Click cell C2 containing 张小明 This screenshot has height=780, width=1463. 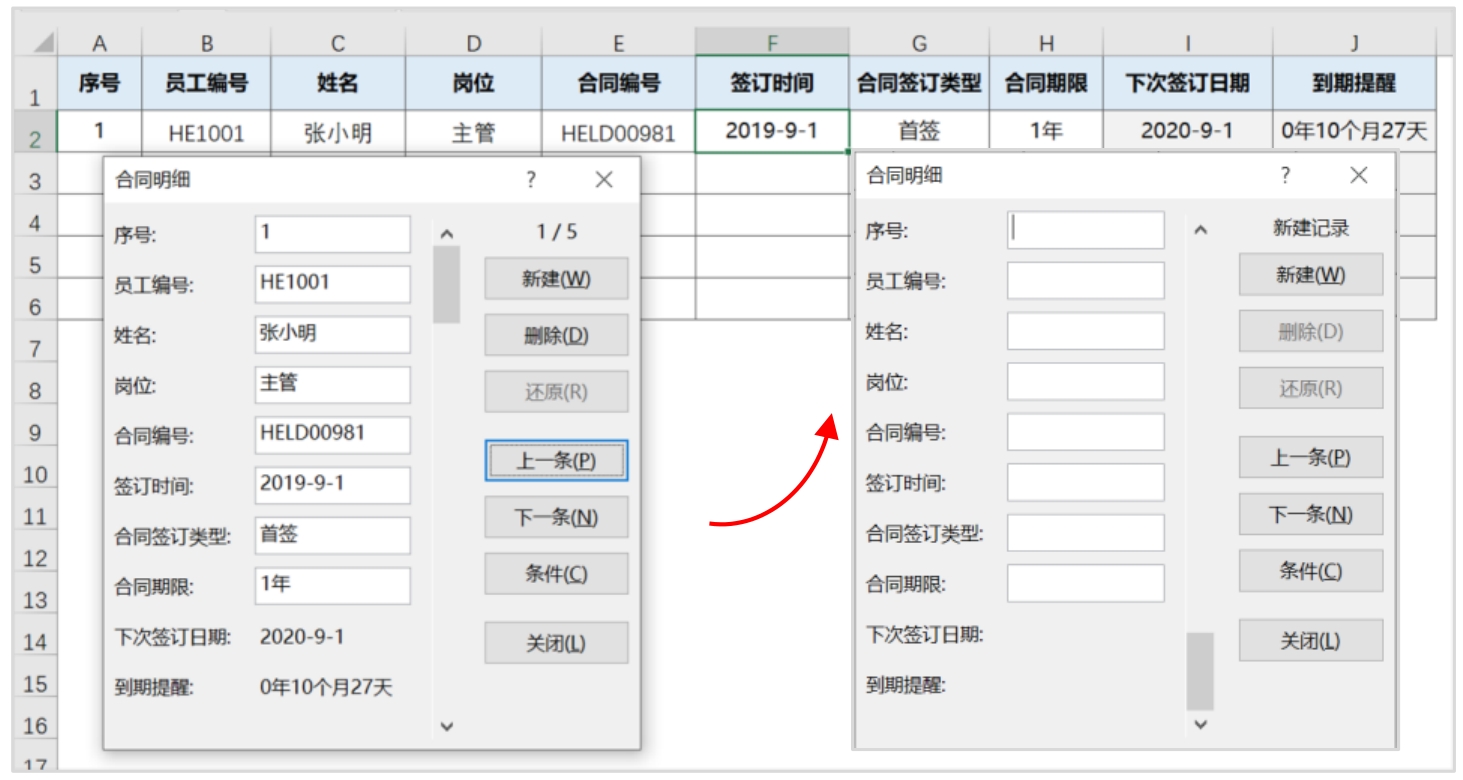[x=338, y=132]
